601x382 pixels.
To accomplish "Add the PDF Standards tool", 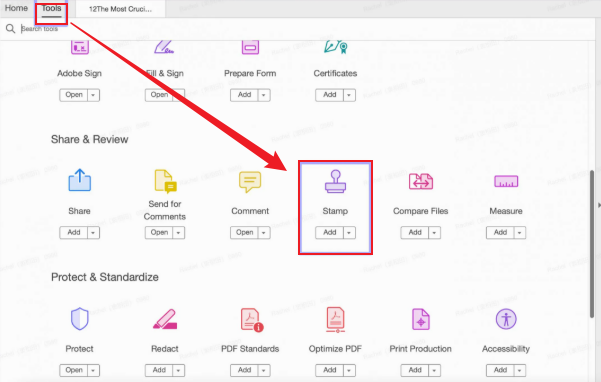I will coord(244,370).
